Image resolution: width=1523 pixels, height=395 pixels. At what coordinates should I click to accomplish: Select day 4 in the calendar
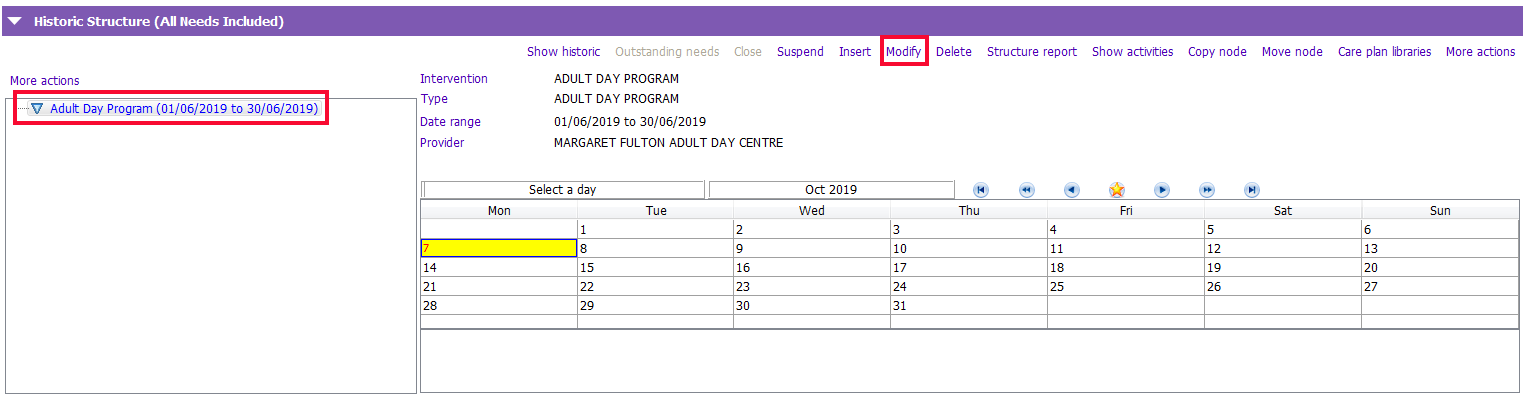coord(1126,230)
